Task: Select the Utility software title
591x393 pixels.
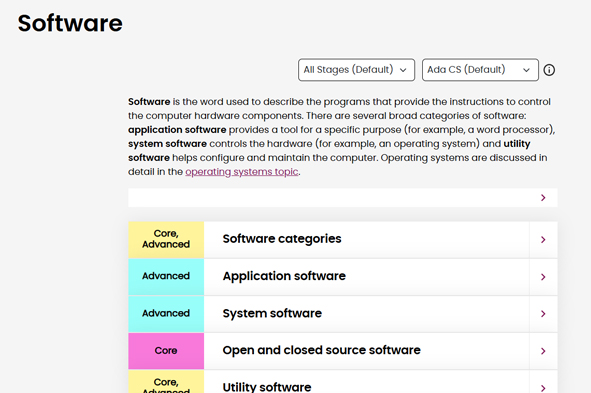Action: click(267, 387)
